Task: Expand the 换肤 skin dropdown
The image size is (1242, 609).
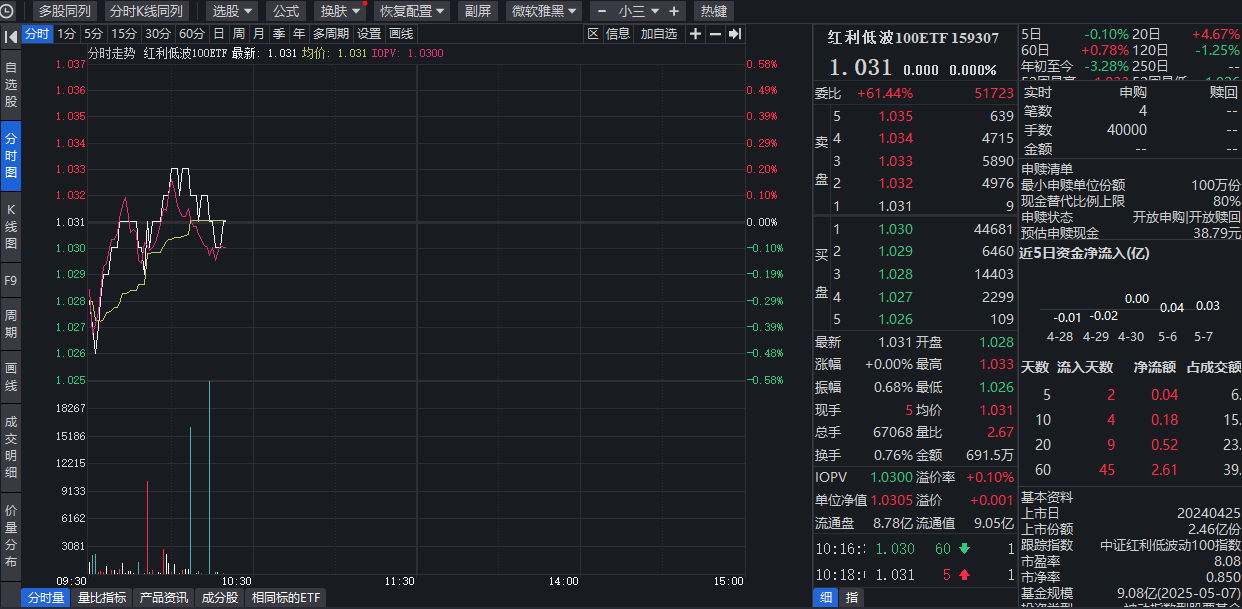Action: tap(341, 11)
